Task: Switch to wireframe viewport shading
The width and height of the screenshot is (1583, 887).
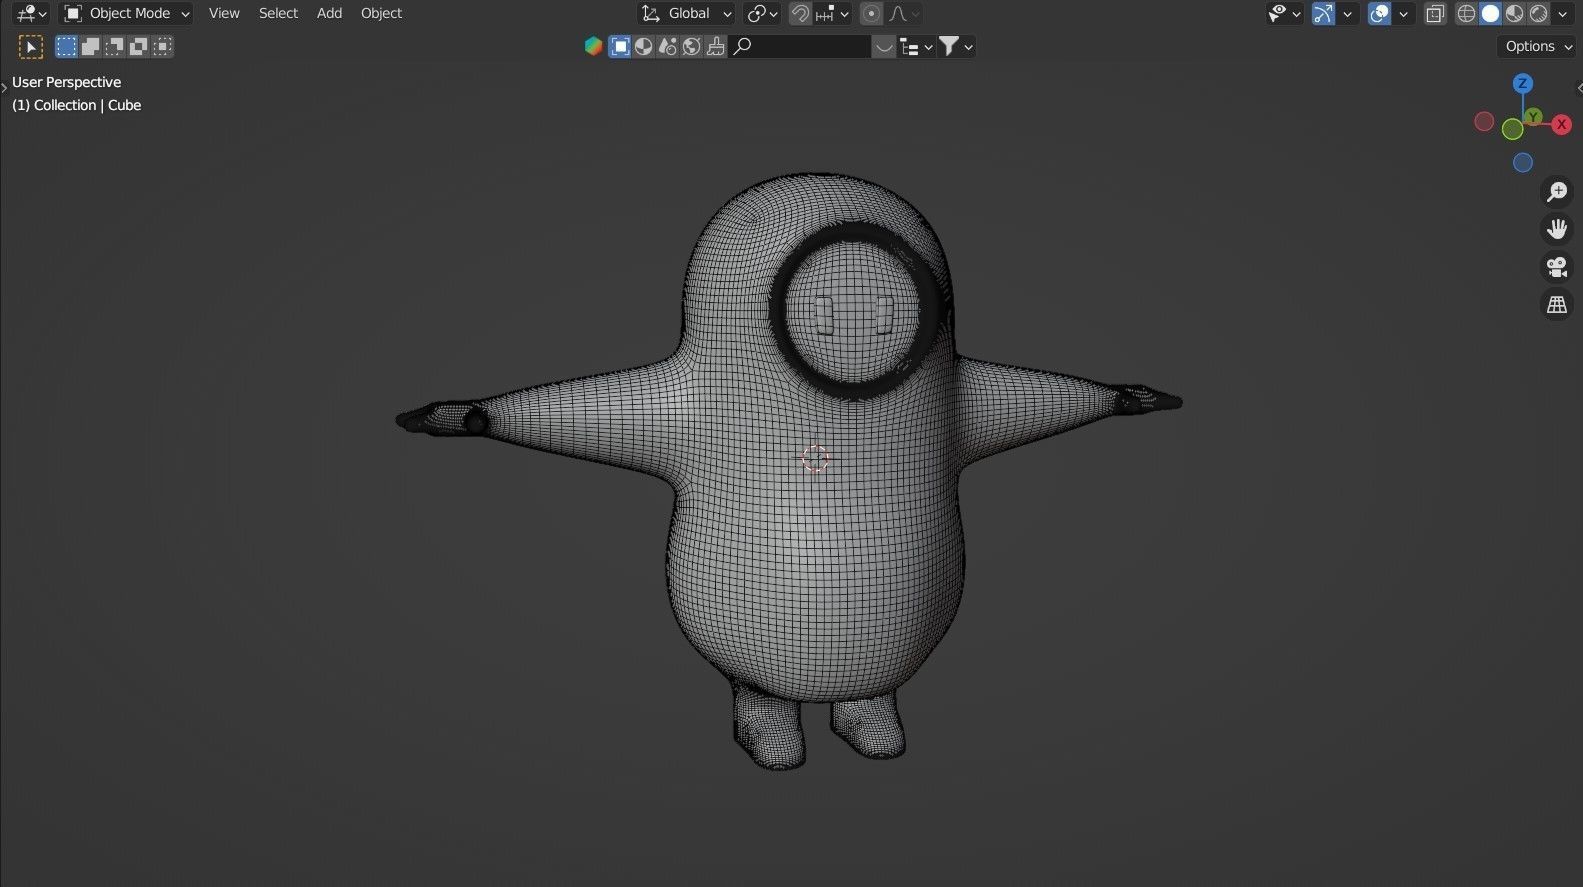Action: (x=1466, y=13)
